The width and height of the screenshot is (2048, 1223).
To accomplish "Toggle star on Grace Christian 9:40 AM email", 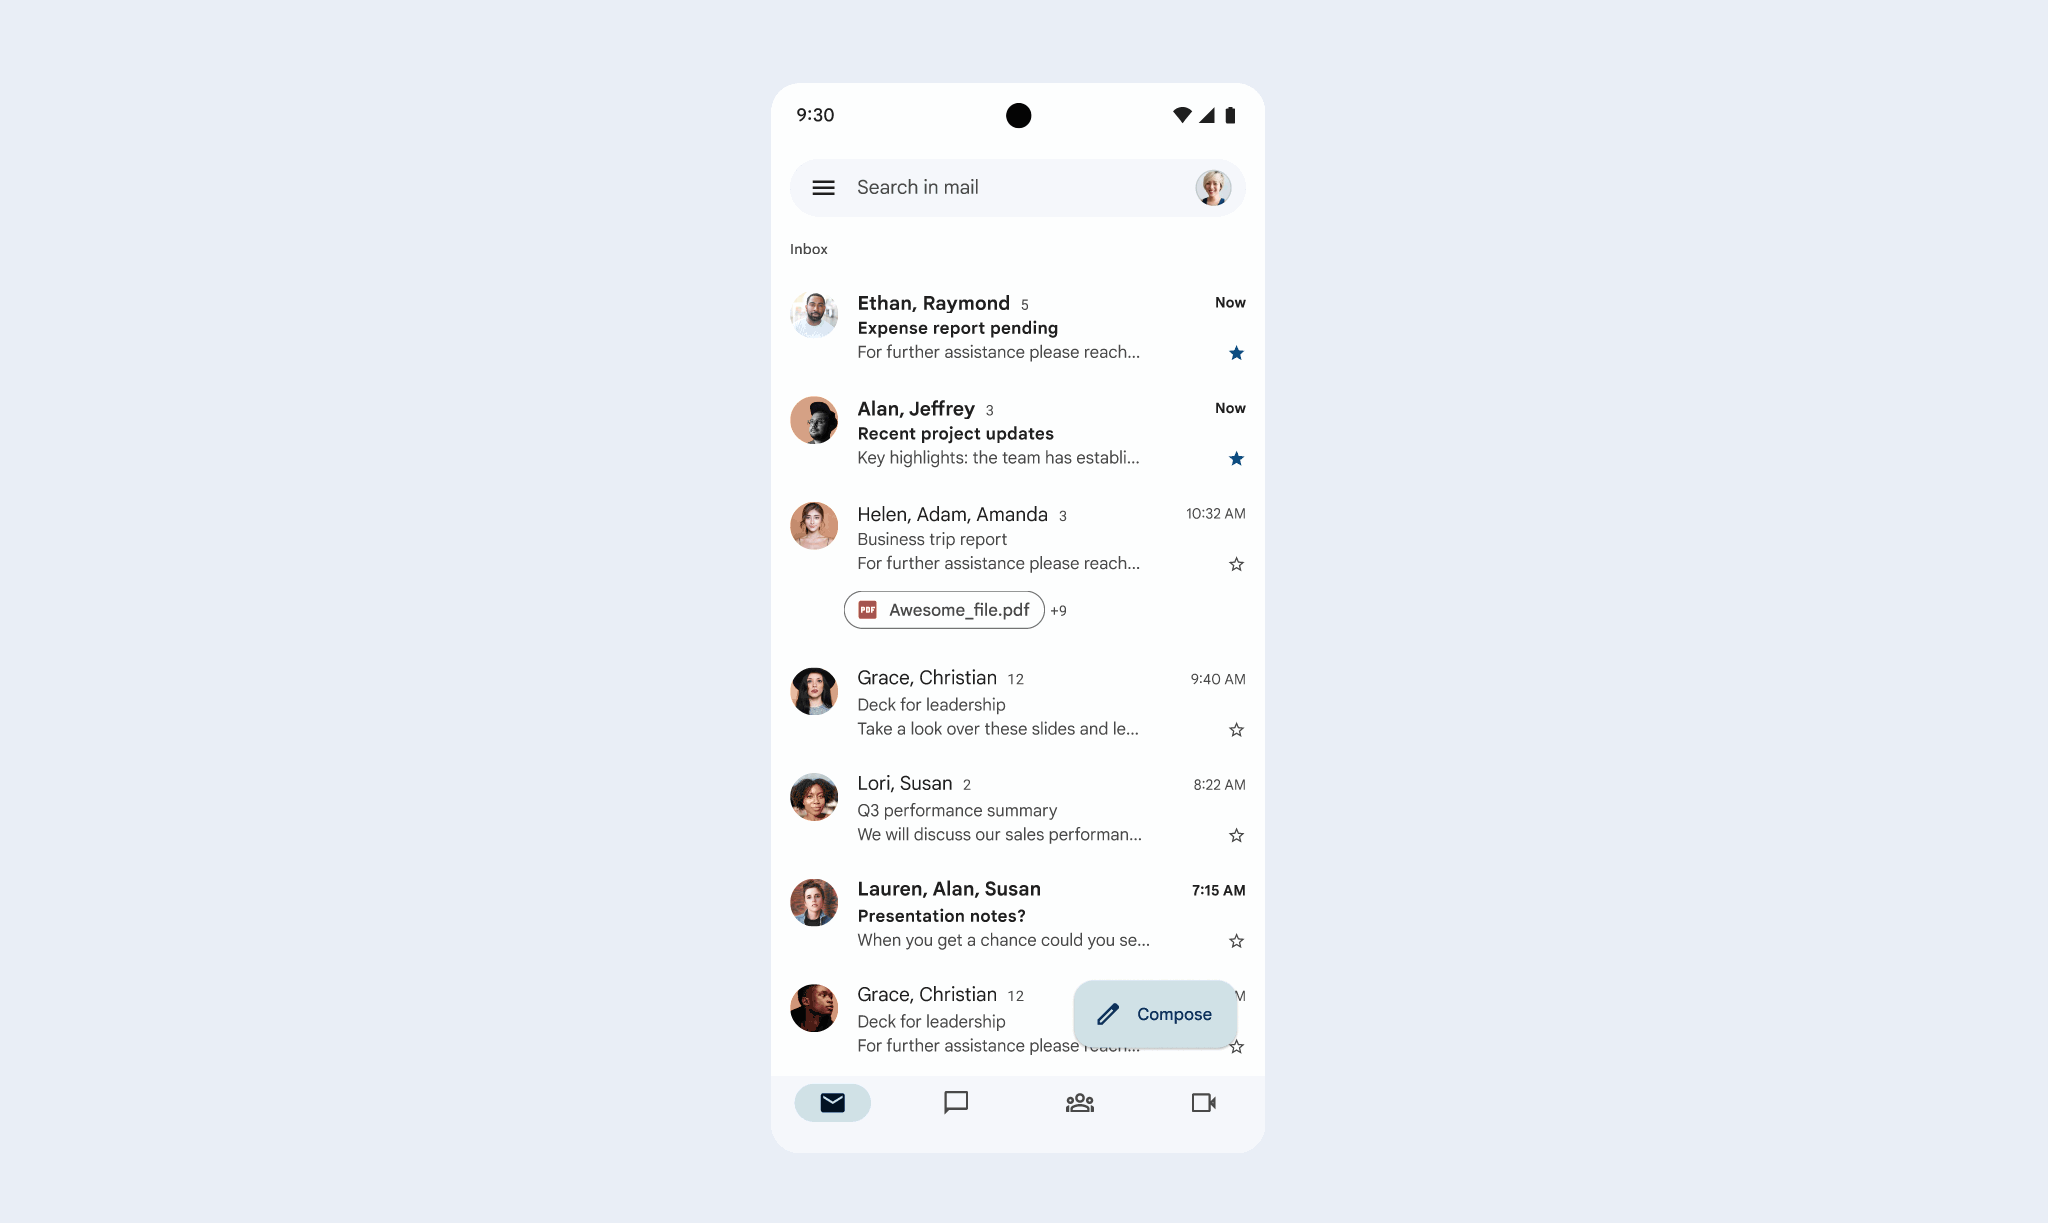I will point(1234,729).
